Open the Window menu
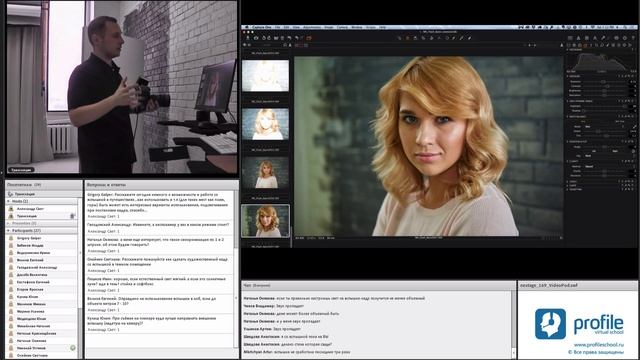This screenshot has width=640, height=360. (357, 27)
